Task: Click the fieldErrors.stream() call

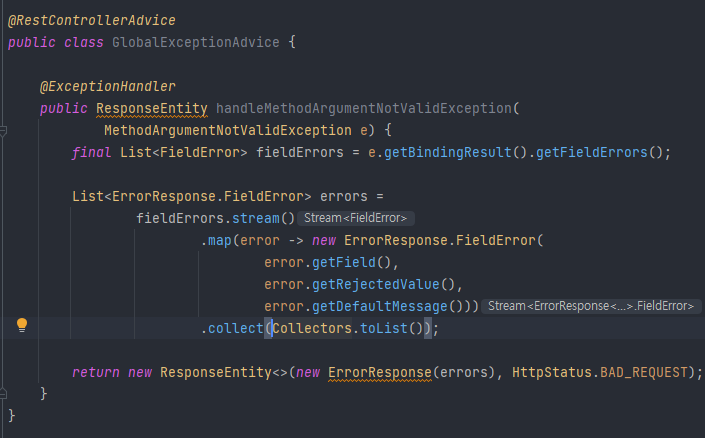Action: tap(215, 219)
